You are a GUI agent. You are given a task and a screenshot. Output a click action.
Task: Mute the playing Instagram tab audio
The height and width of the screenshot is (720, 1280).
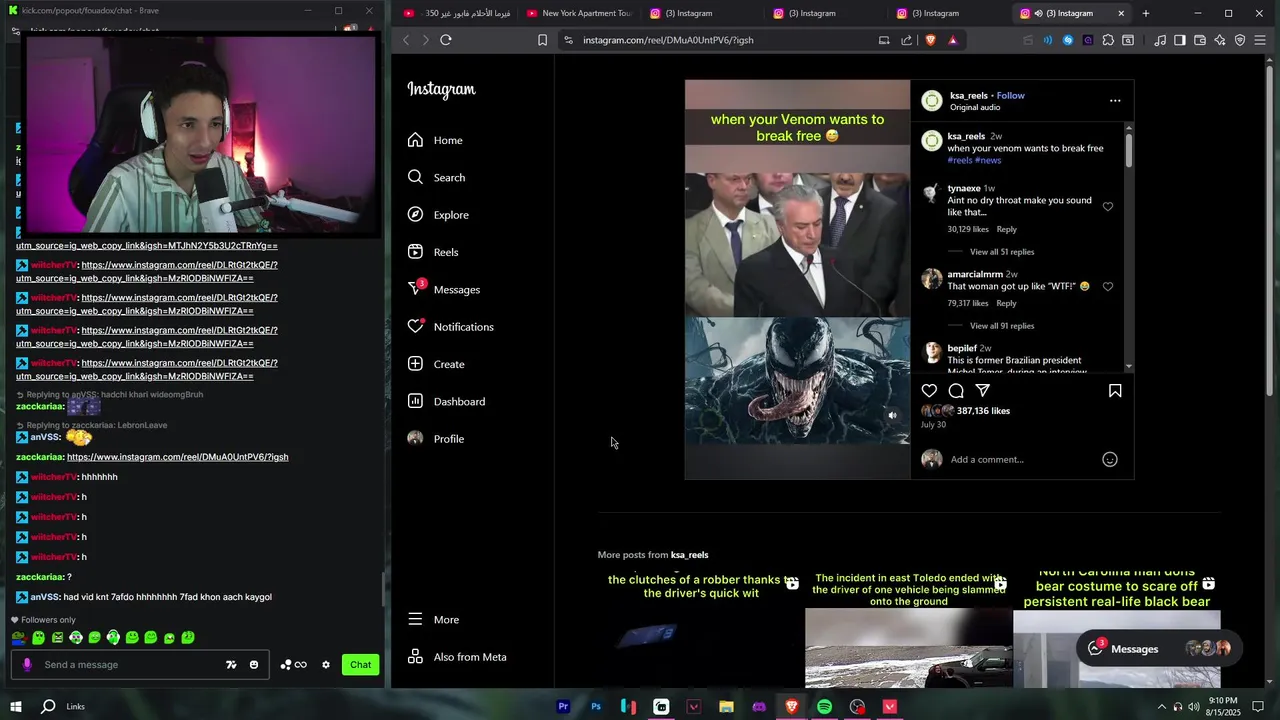click(x=1038, y=13)
